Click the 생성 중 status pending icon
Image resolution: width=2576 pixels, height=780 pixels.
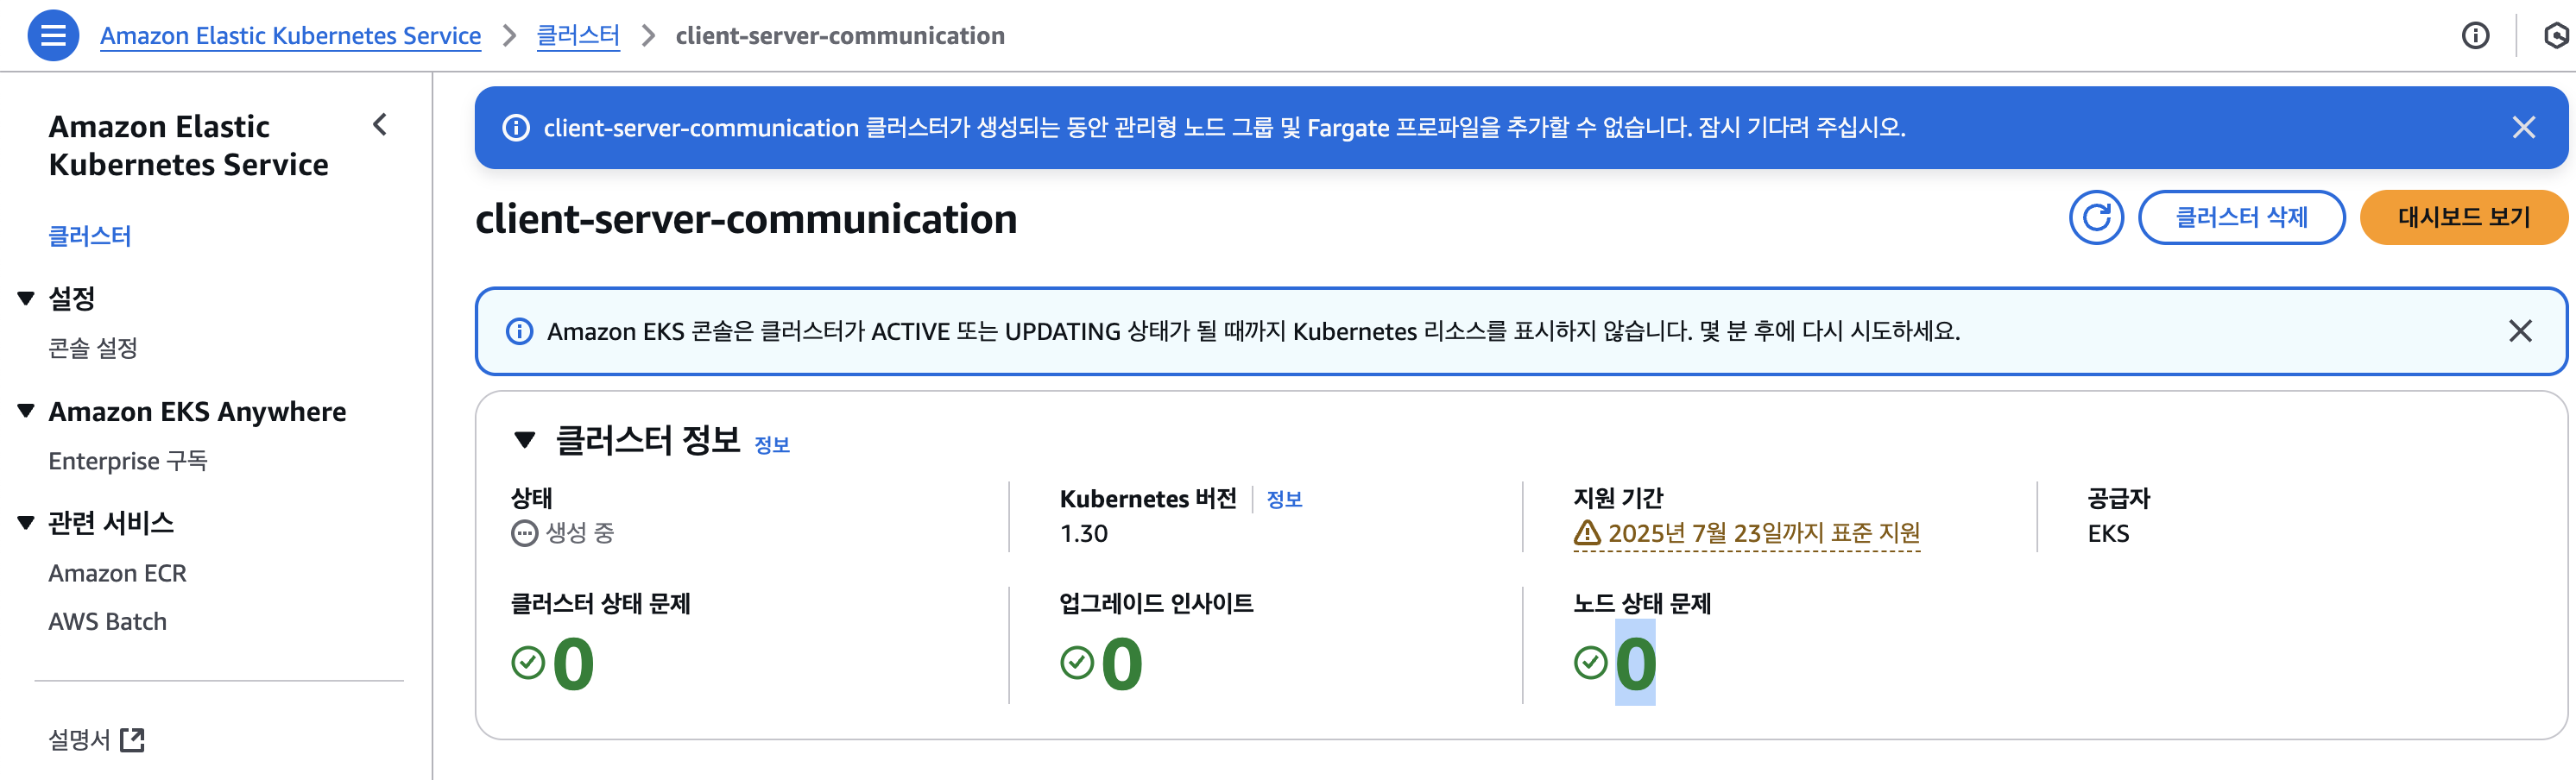pos(524,533)
